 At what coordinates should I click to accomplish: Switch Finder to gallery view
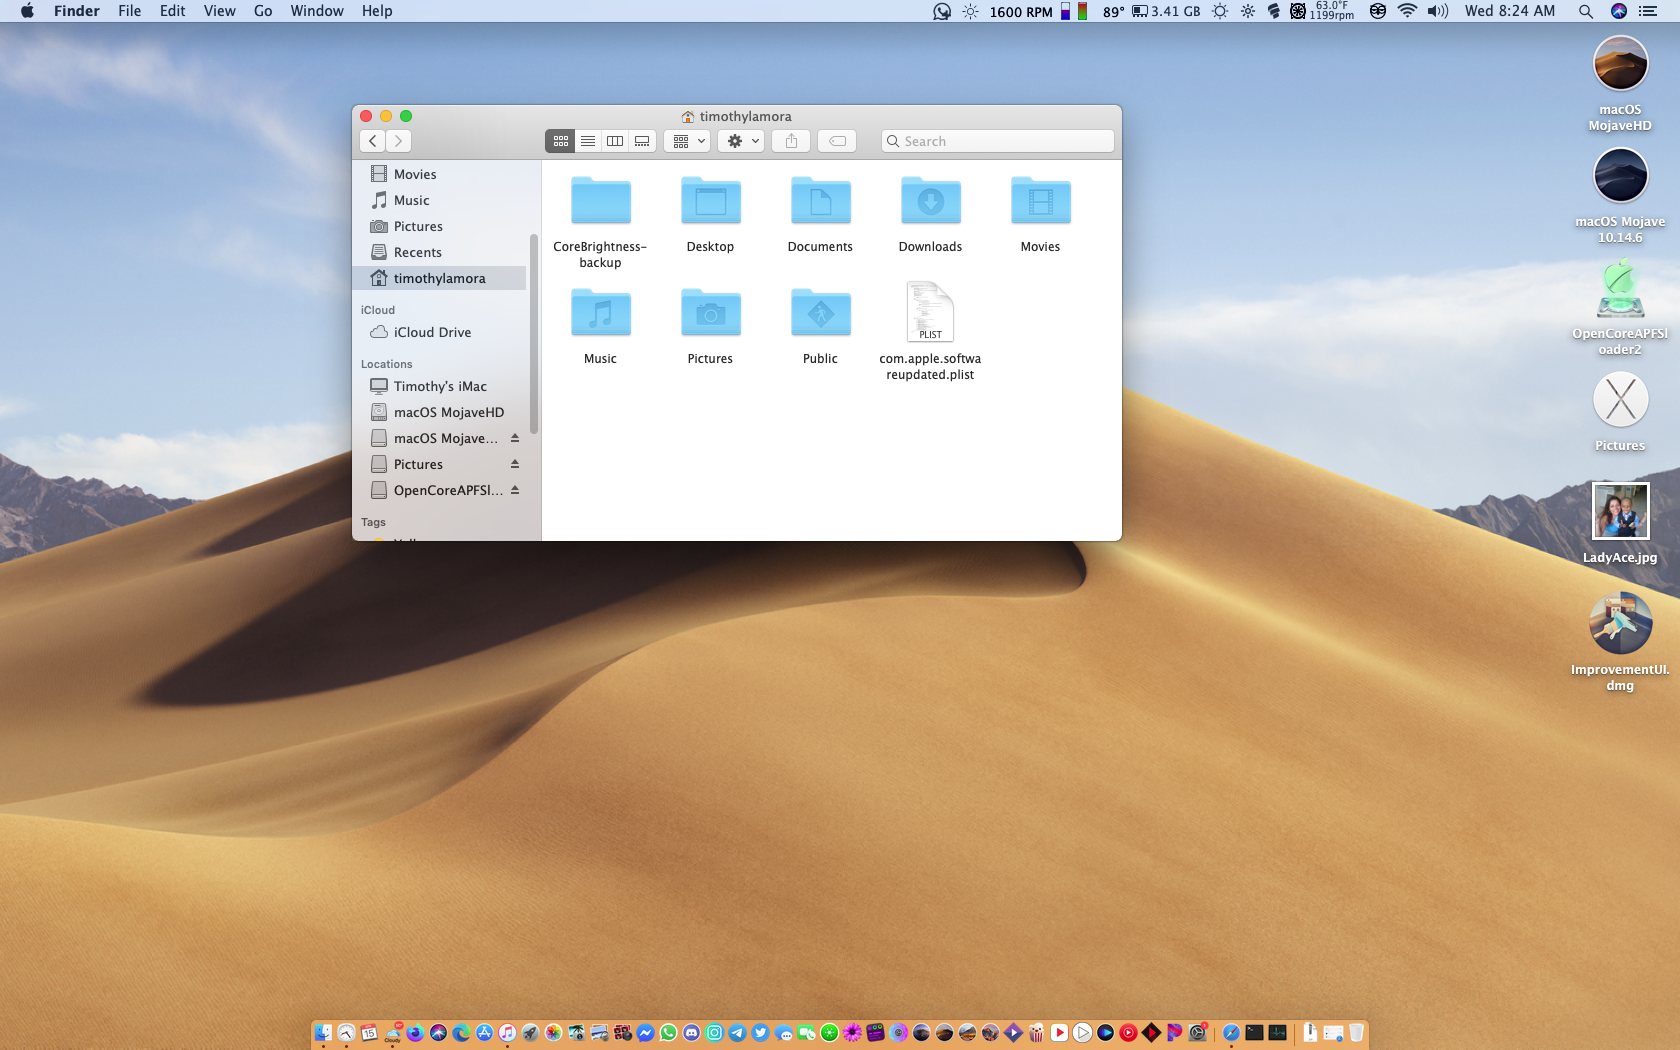(642, 141)
